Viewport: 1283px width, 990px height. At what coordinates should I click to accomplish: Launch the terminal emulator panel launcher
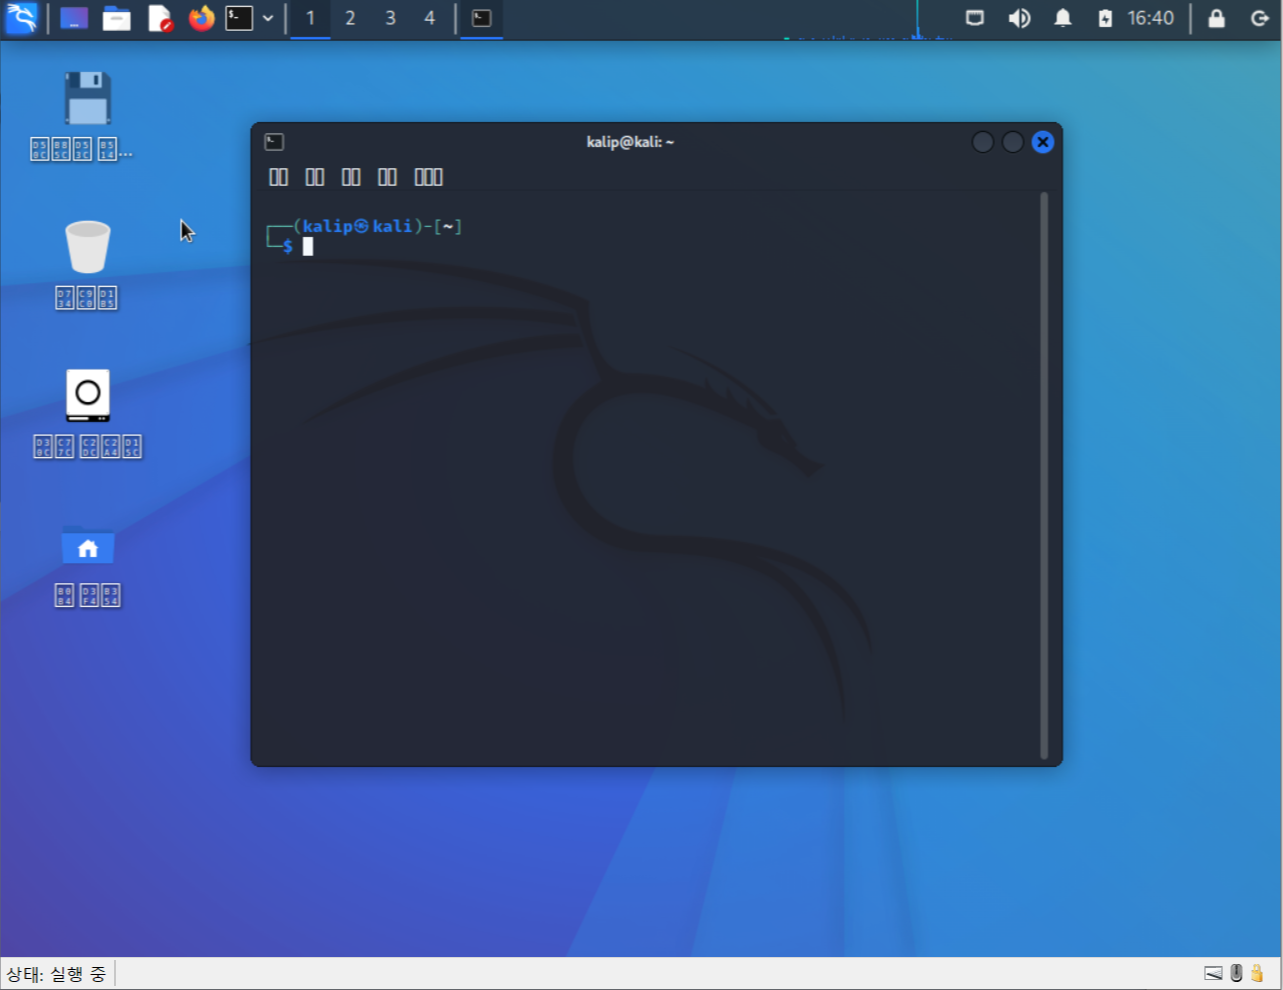tap(239, 18)
